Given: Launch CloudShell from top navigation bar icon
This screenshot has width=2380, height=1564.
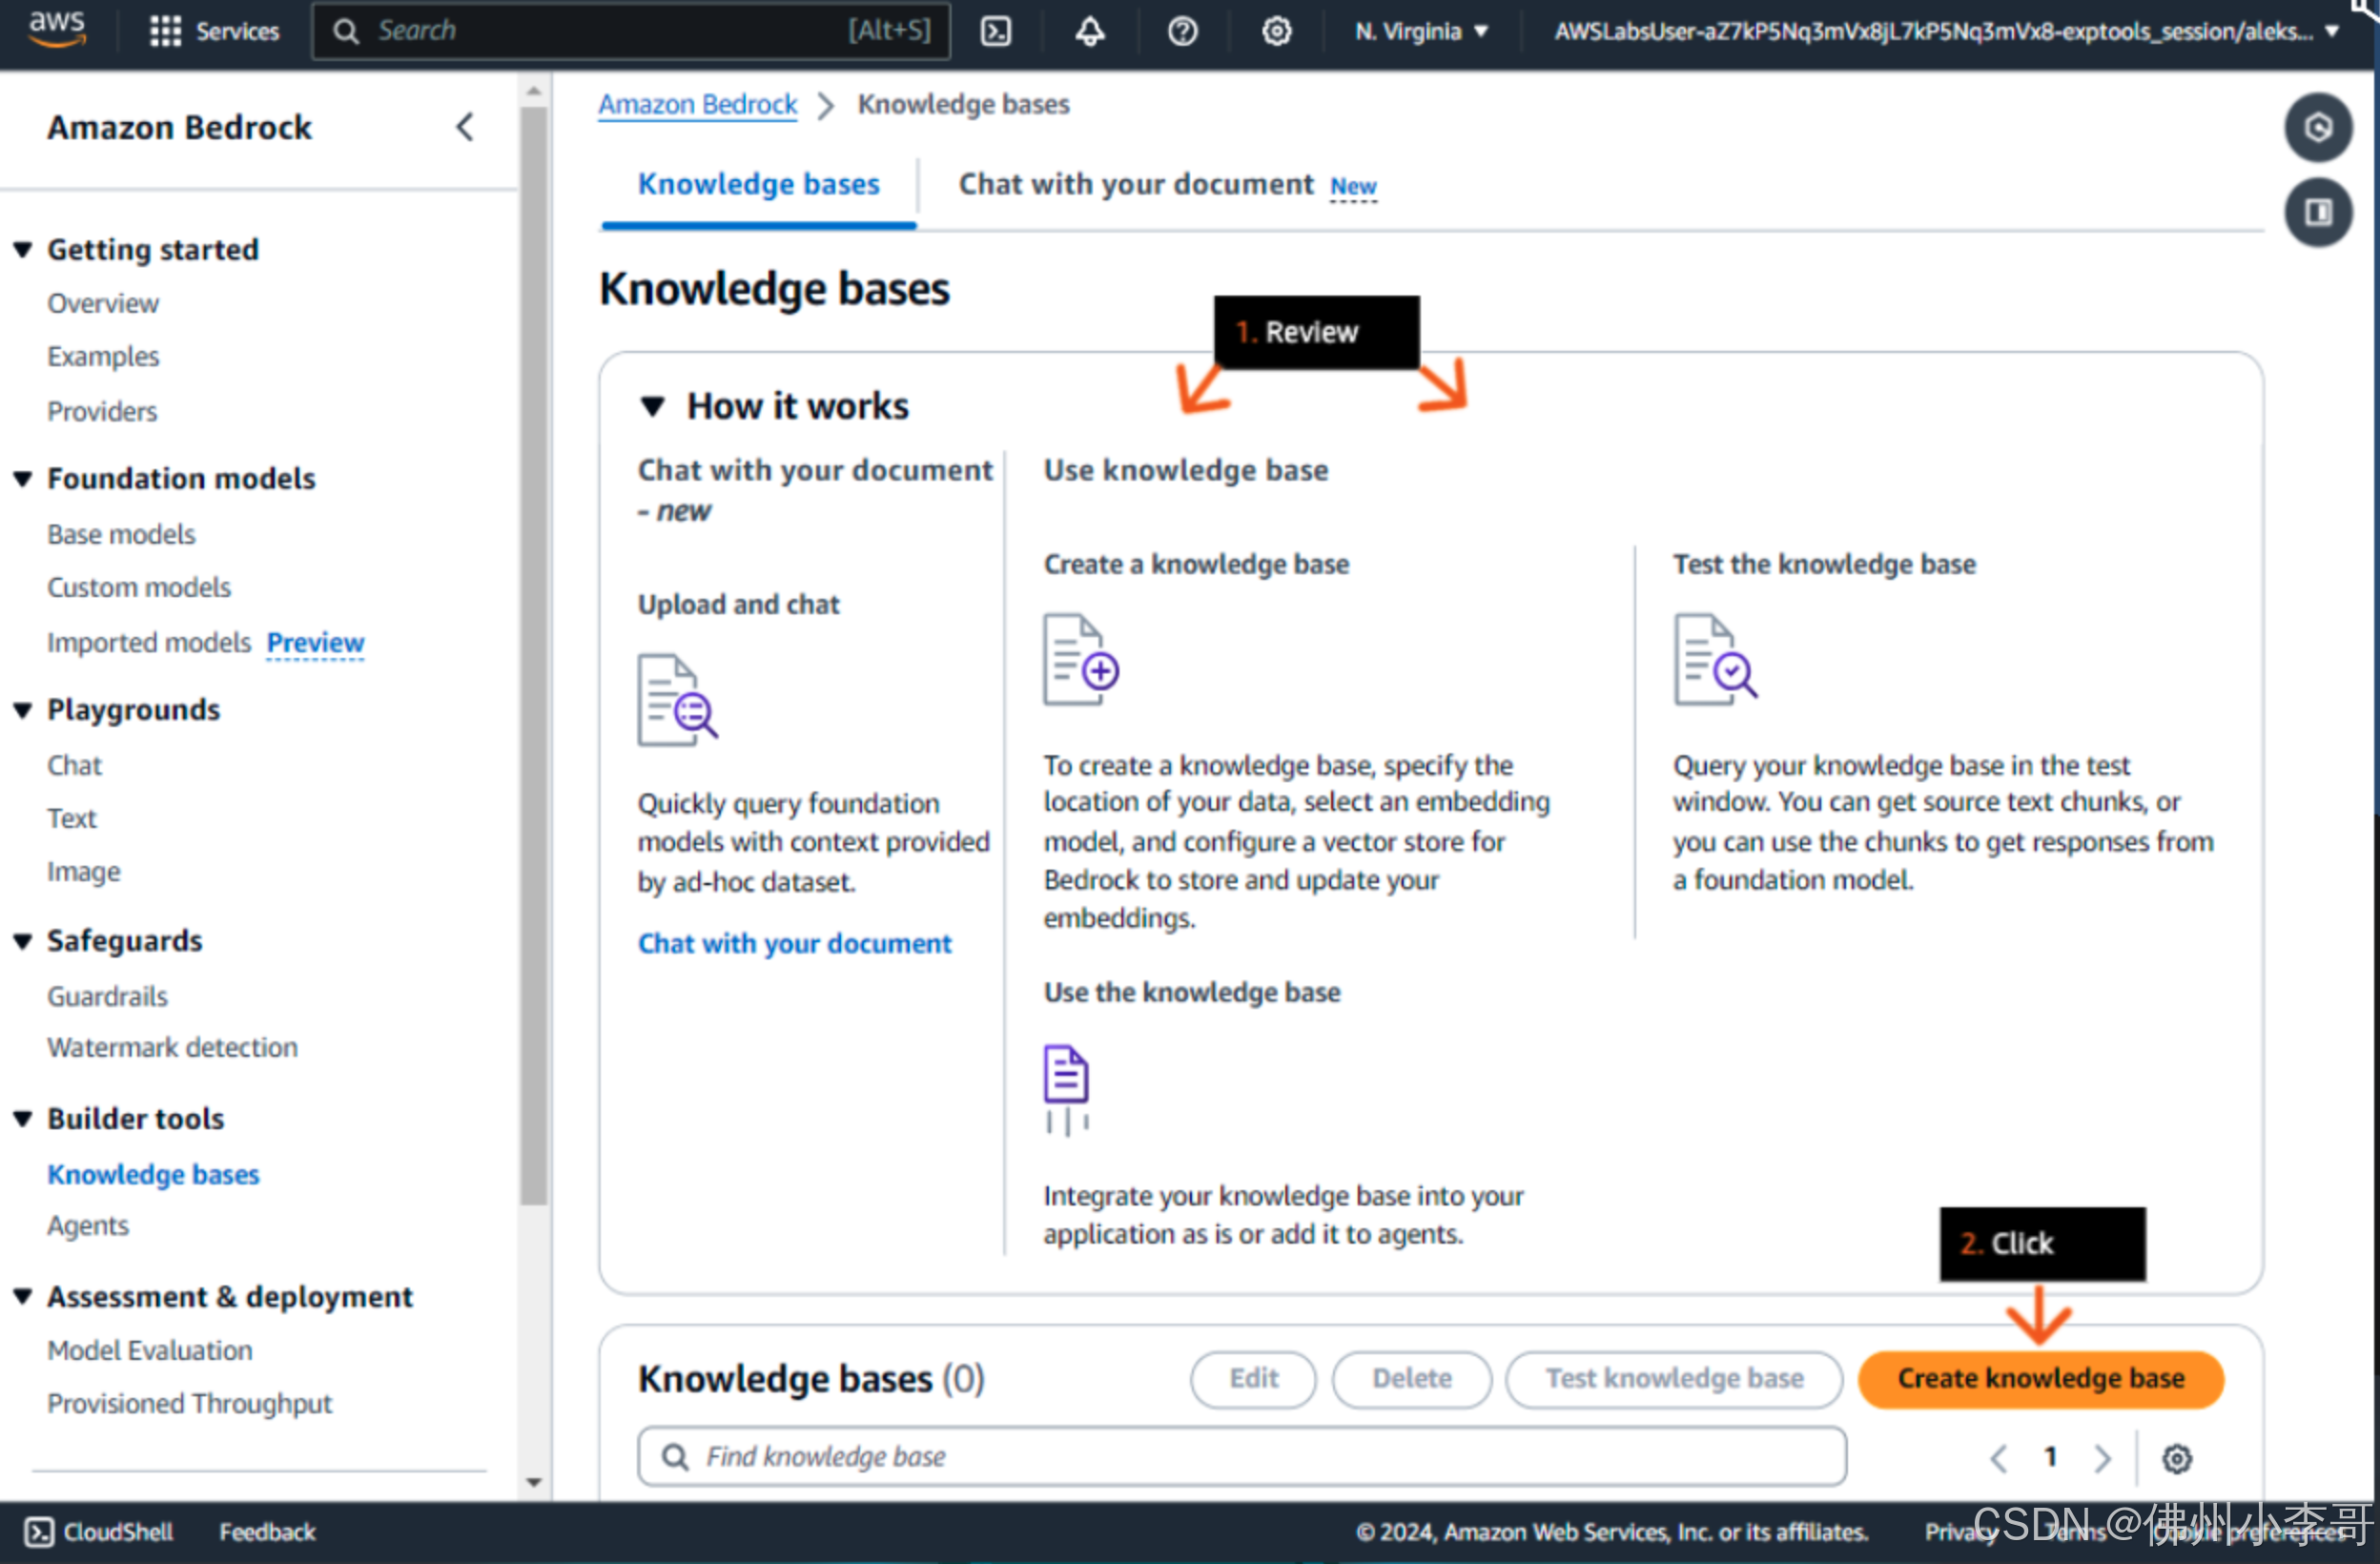Looking at the screenshot, I should (x=996, y=31).
